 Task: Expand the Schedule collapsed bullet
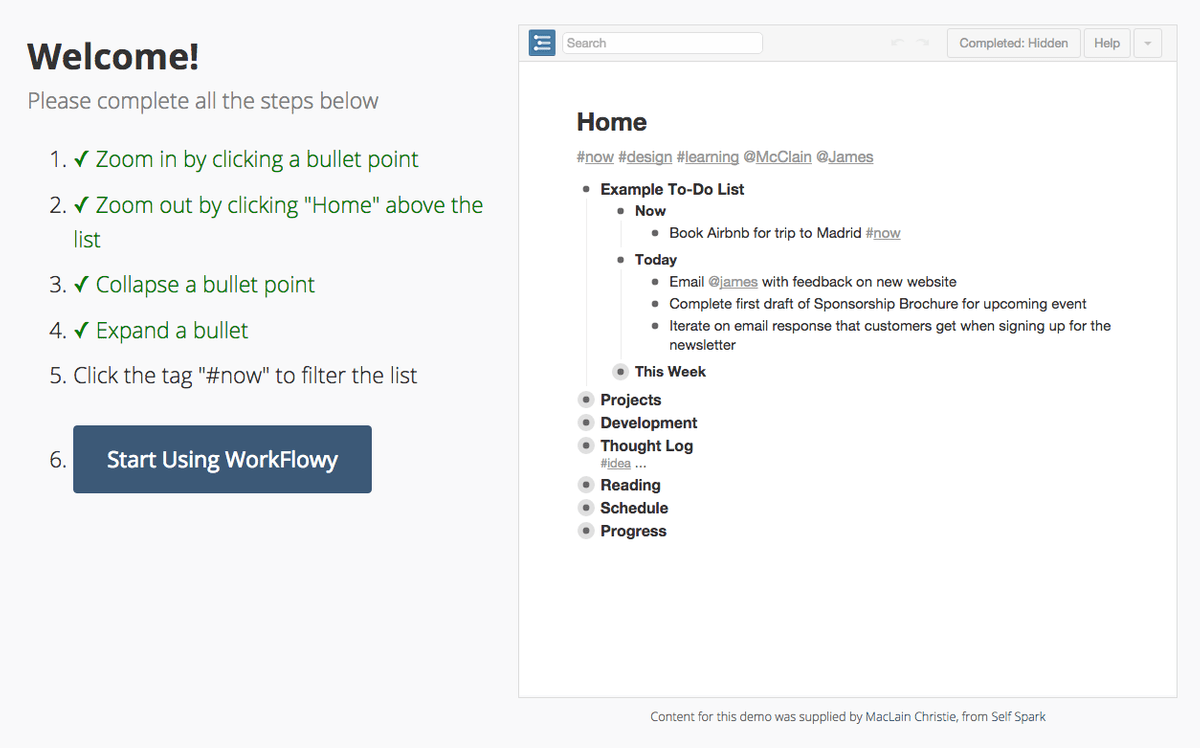[x=587, y=508]
